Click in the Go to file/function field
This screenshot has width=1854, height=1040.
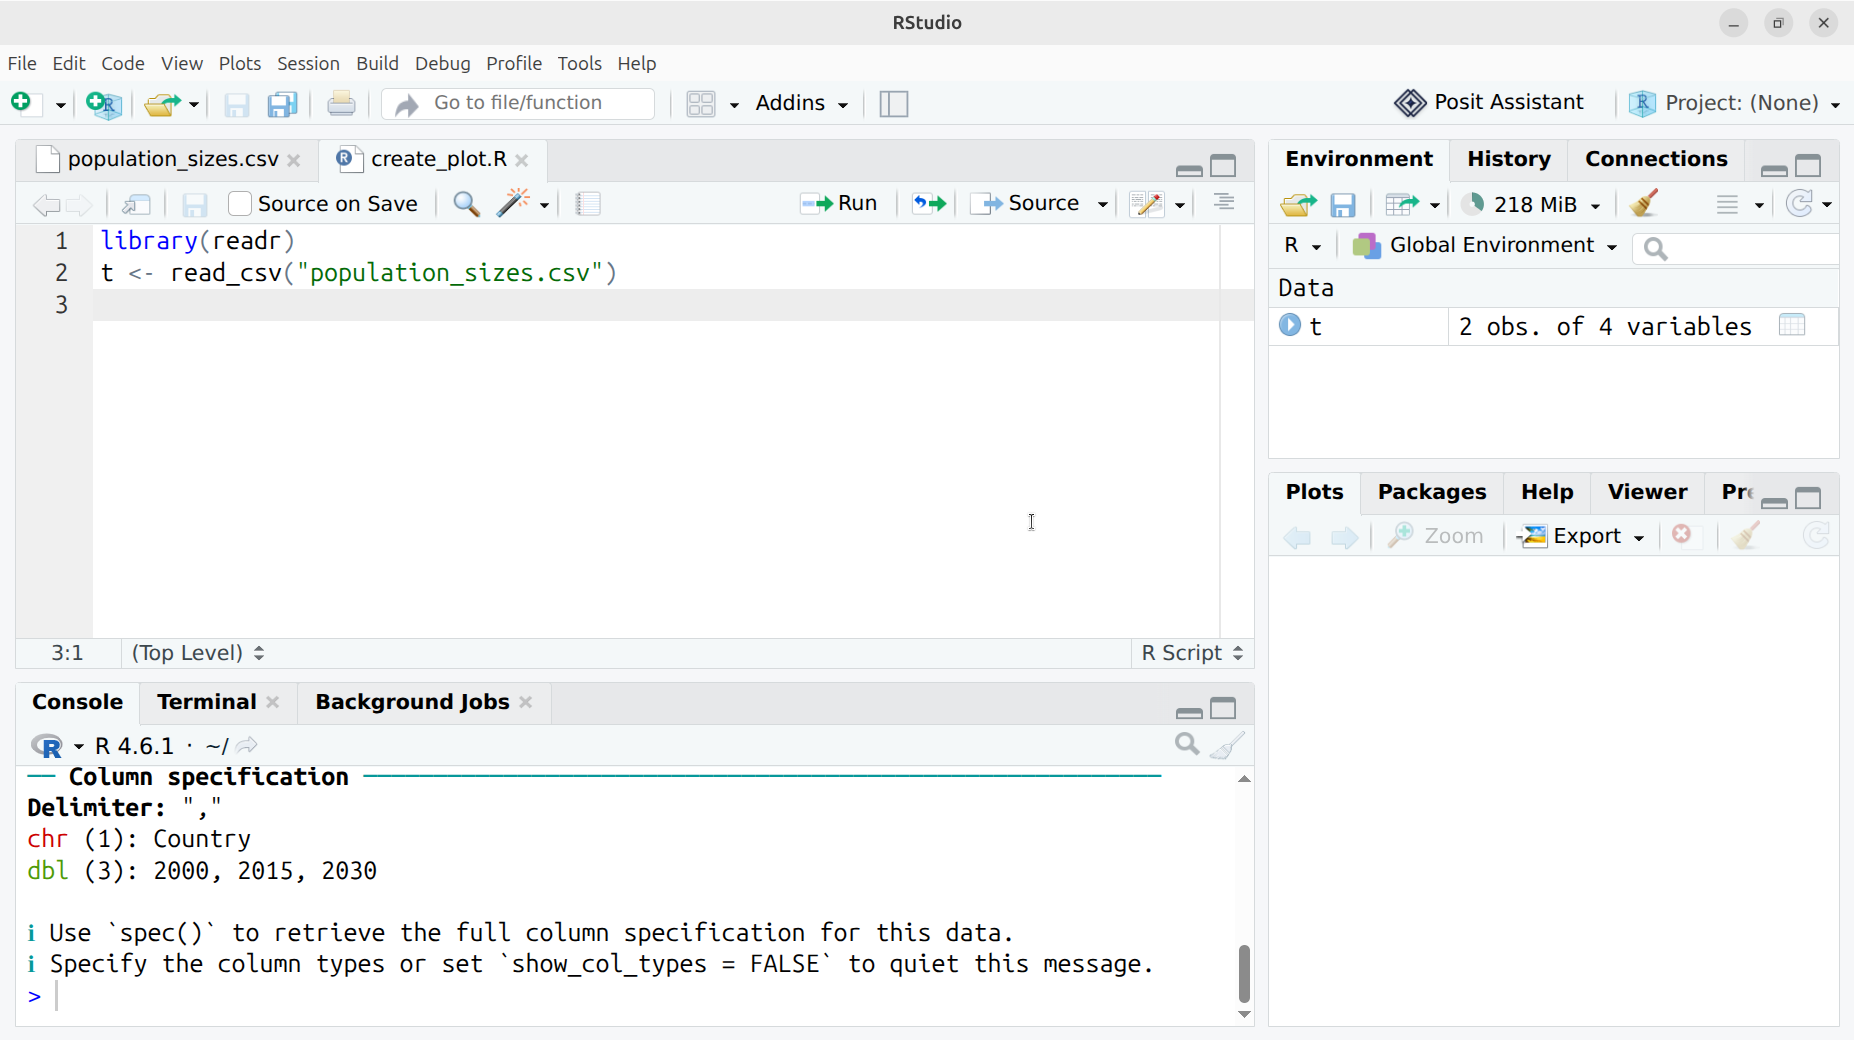(x=517, y=103)
